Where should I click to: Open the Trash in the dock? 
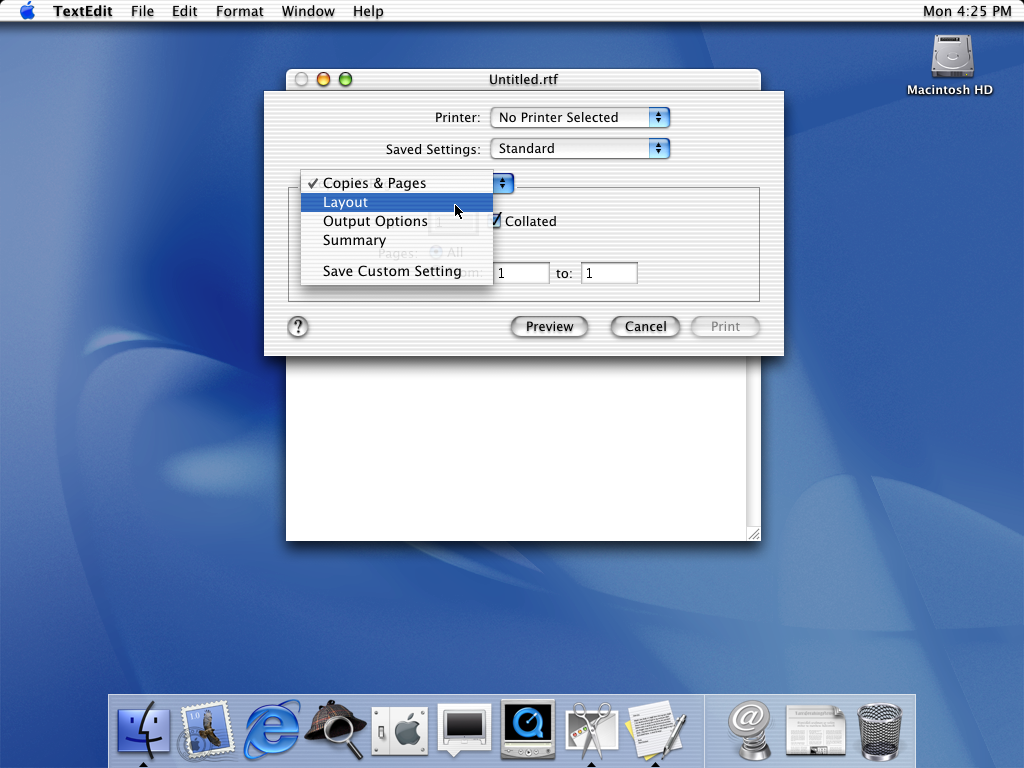tap(879, 731)
